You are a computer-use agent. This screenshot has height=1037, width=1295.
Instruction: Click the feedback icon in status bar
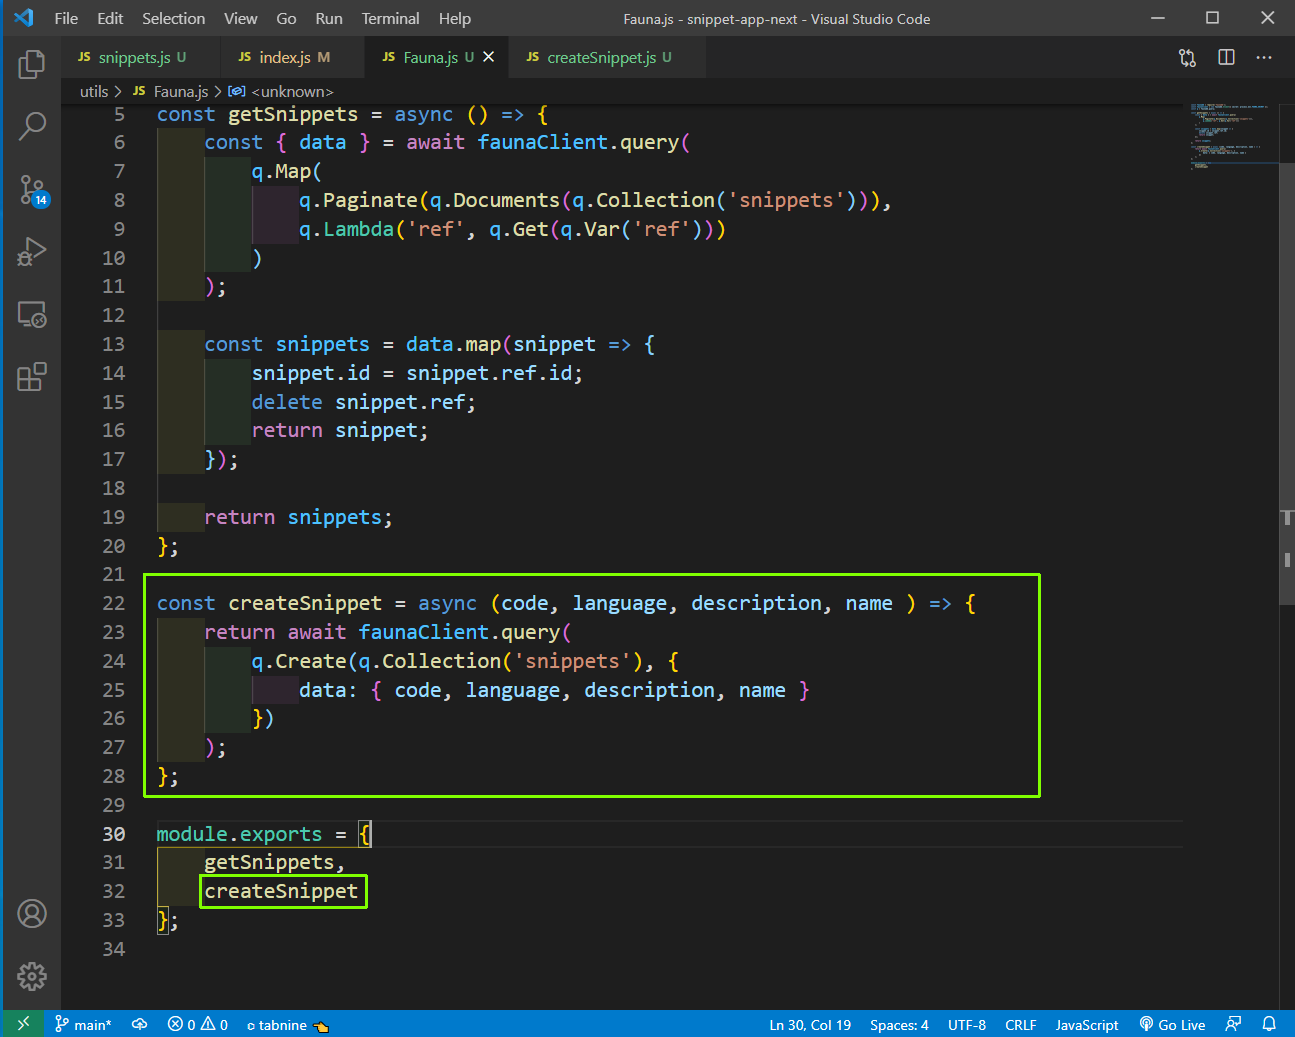(1234, 1024)
